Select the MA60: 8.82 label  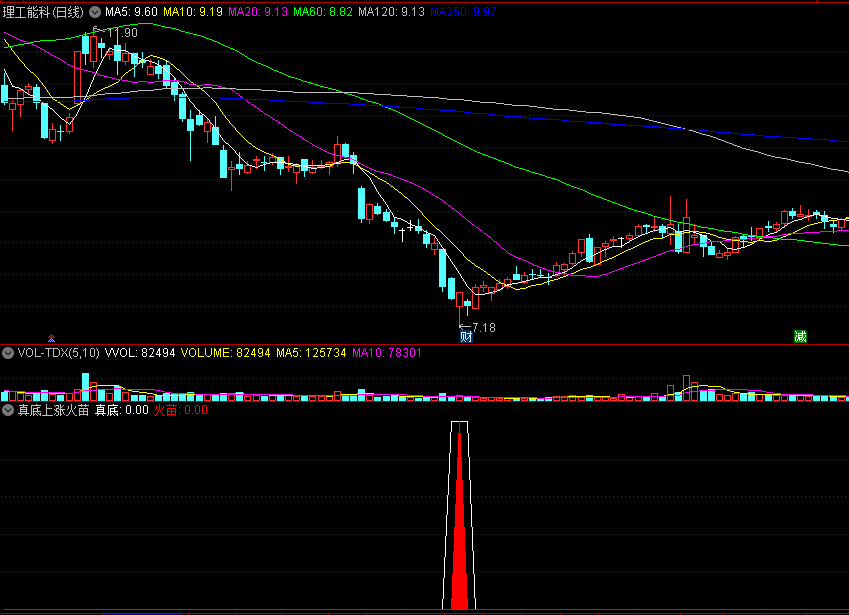pyautogui.click(x=323, y=12)
